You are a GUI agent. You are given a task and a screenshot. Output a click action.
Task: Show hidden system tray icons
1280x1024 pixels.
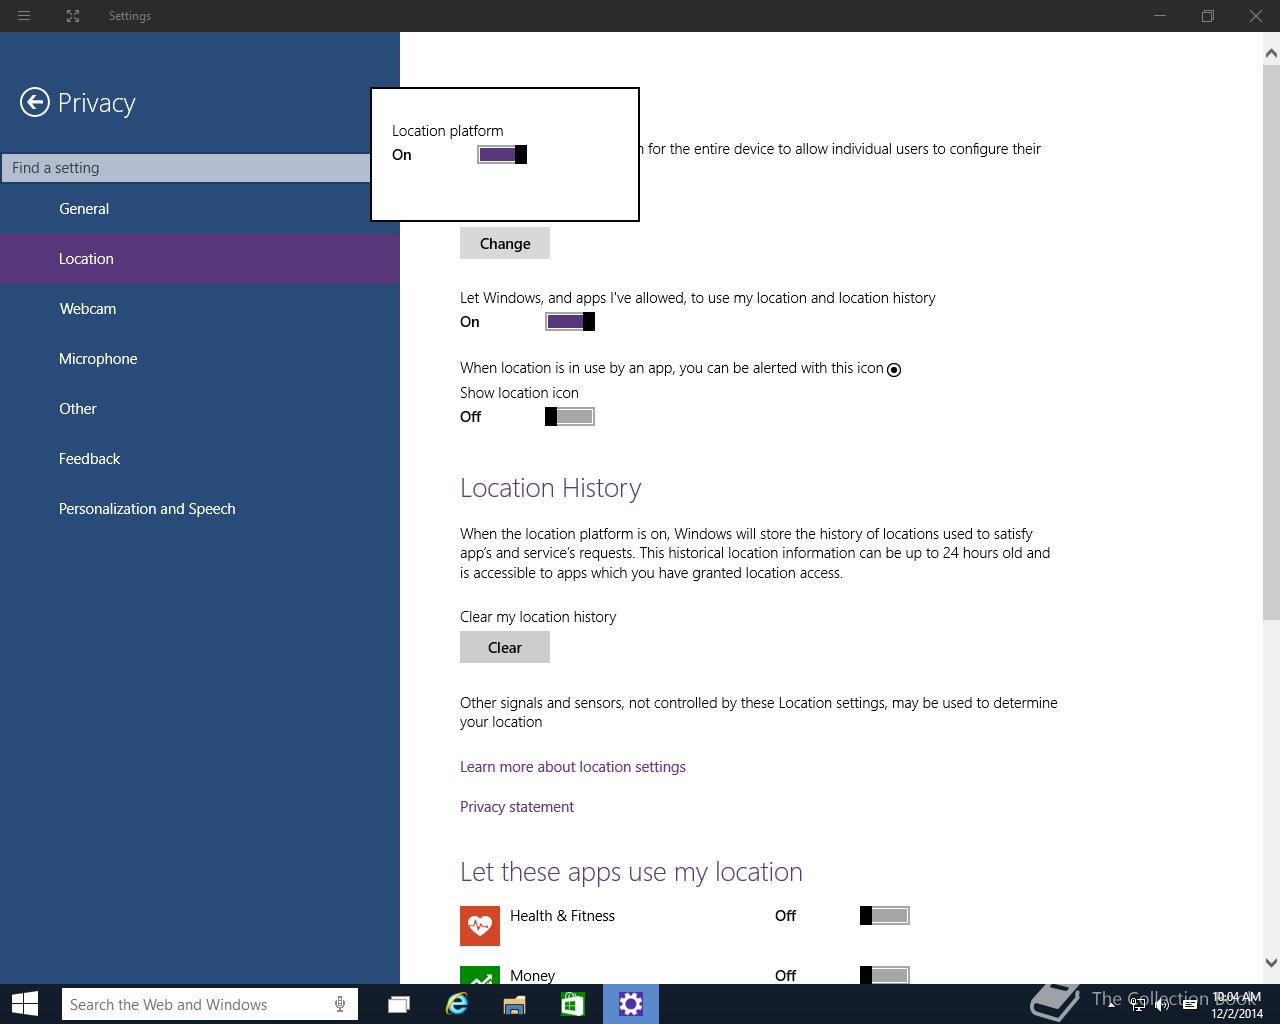coord(1112,1005)
